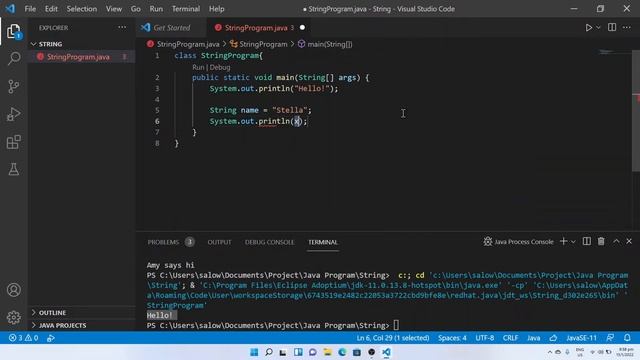Image resolution: width=640 pixels, height=360 pixels.
Task: Open the Extensions view
Action: click(x=13, y=142)
